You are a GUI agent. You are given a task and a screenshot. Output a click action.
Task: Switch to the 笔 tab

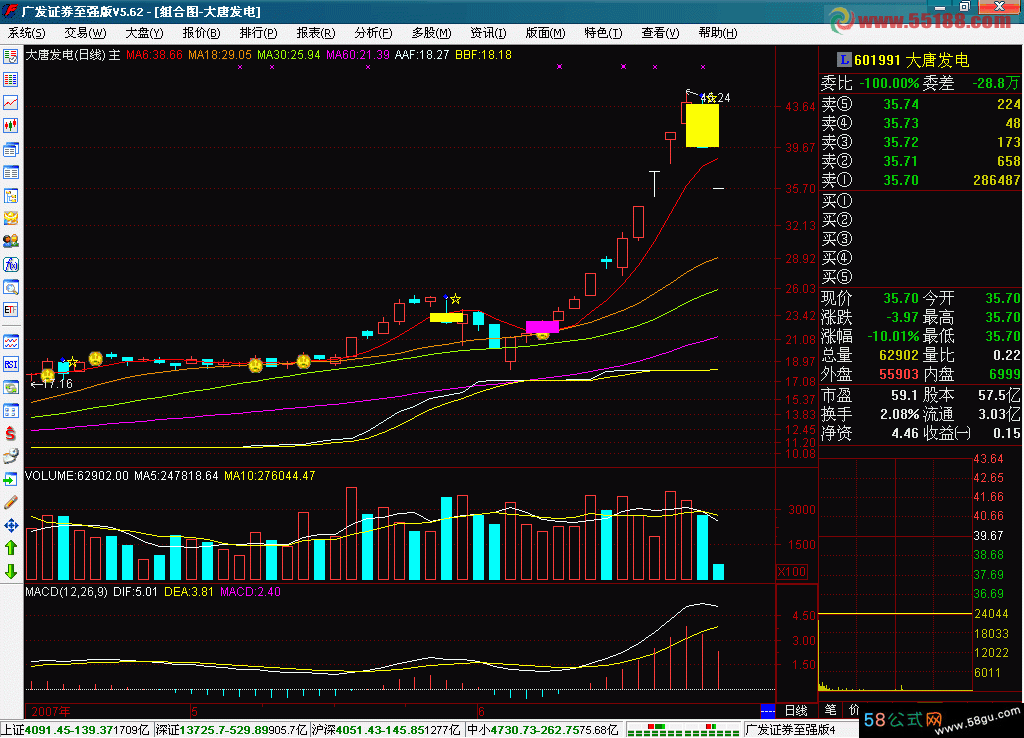831,710
